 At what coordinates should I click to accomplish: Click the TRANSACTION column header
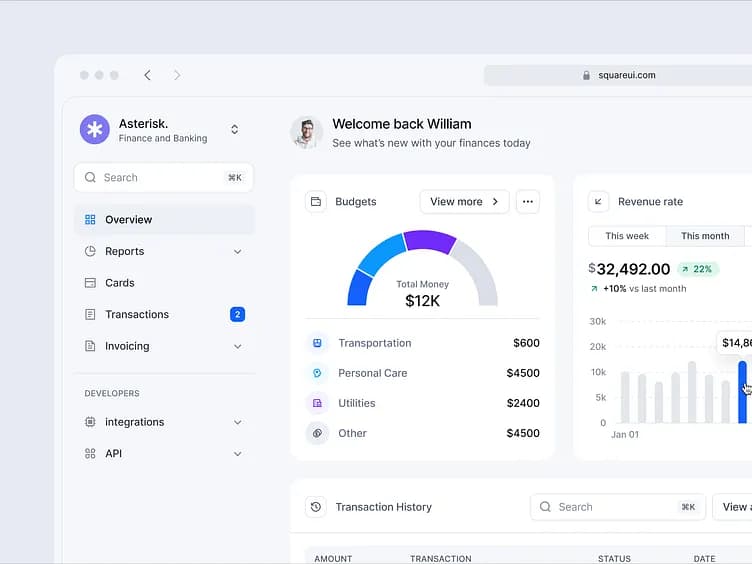pyautogui.click(x=441, y=559)
